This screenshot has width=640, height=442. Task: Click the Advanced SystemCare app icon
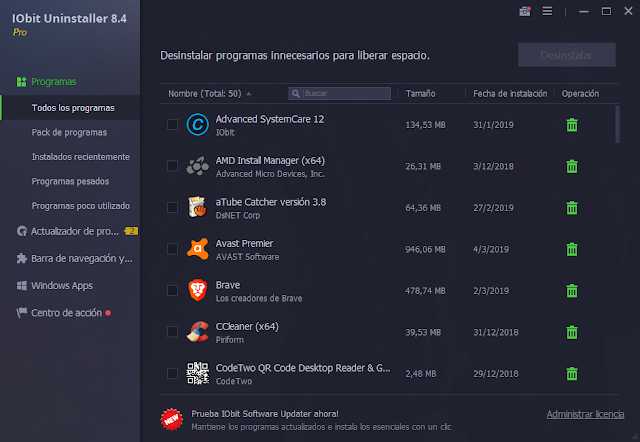[198, 124]
